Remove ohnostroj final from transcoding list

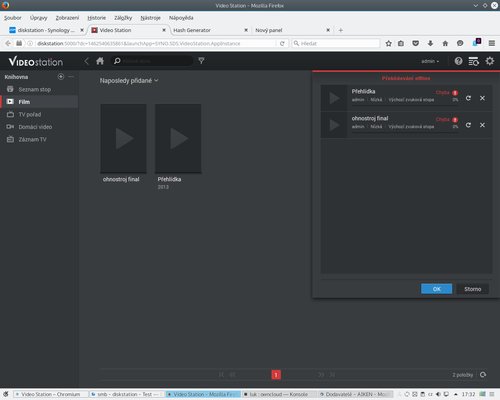click(482, 125)
